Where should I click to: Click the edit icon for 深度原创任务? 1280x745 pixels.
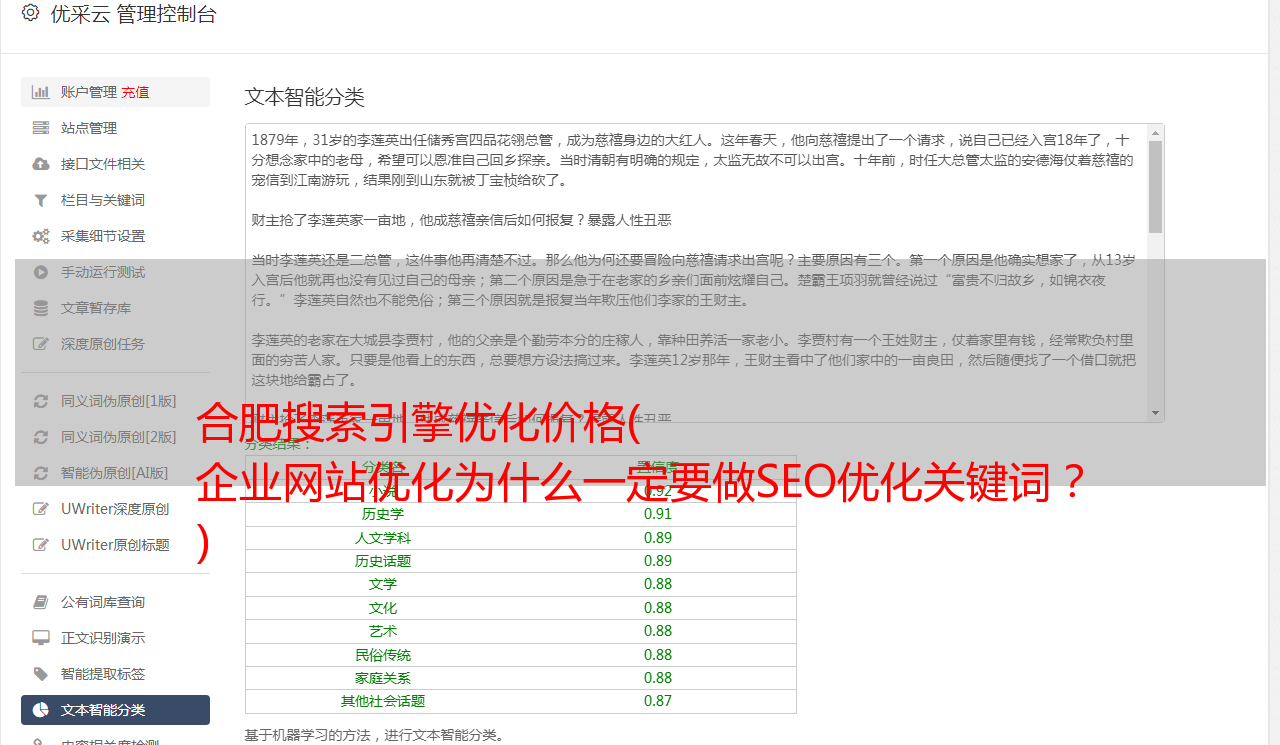[41, 344]
